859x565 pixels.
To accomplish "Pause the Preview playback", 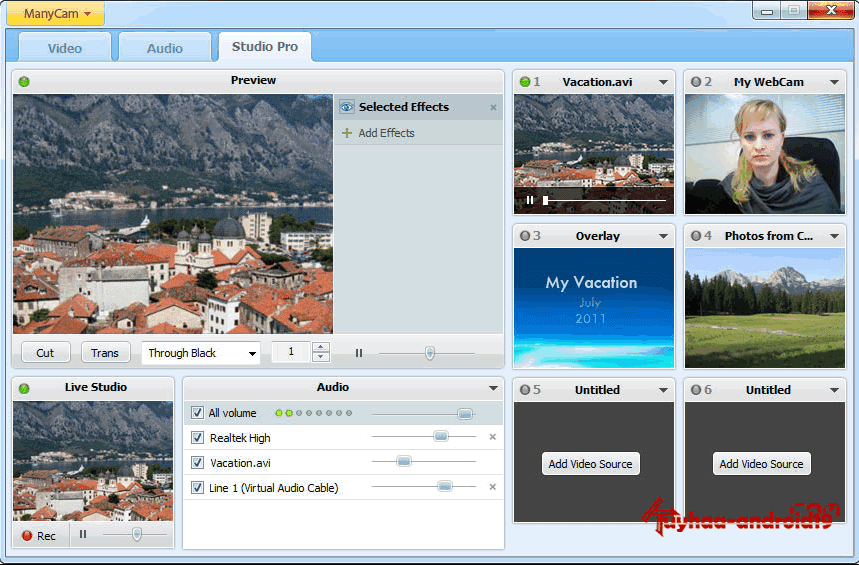I will 359,353.
